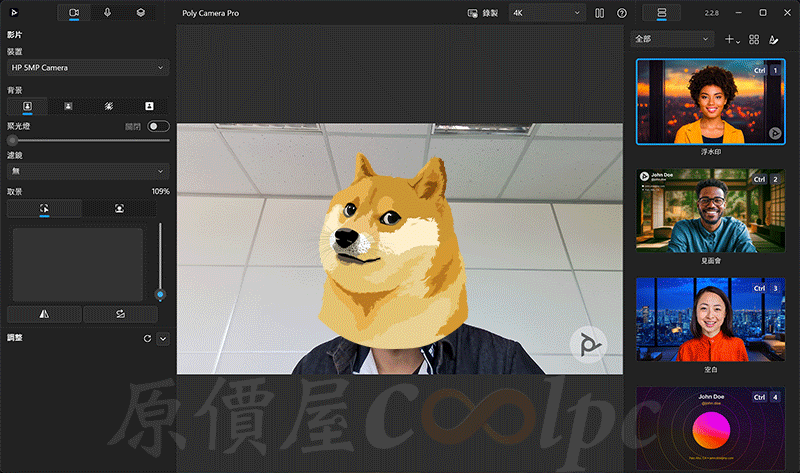Switch presets to grid view
800x473 pixels.
[x=754, y=39]
